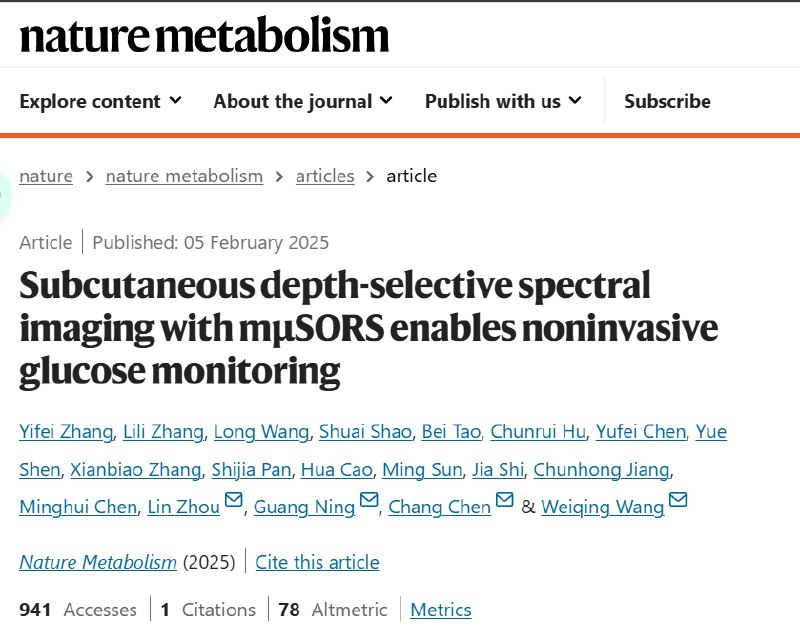Expand the Publish with us menu
Image resolution: width=800 pixels, height=642 pixels.
(502, 101)
